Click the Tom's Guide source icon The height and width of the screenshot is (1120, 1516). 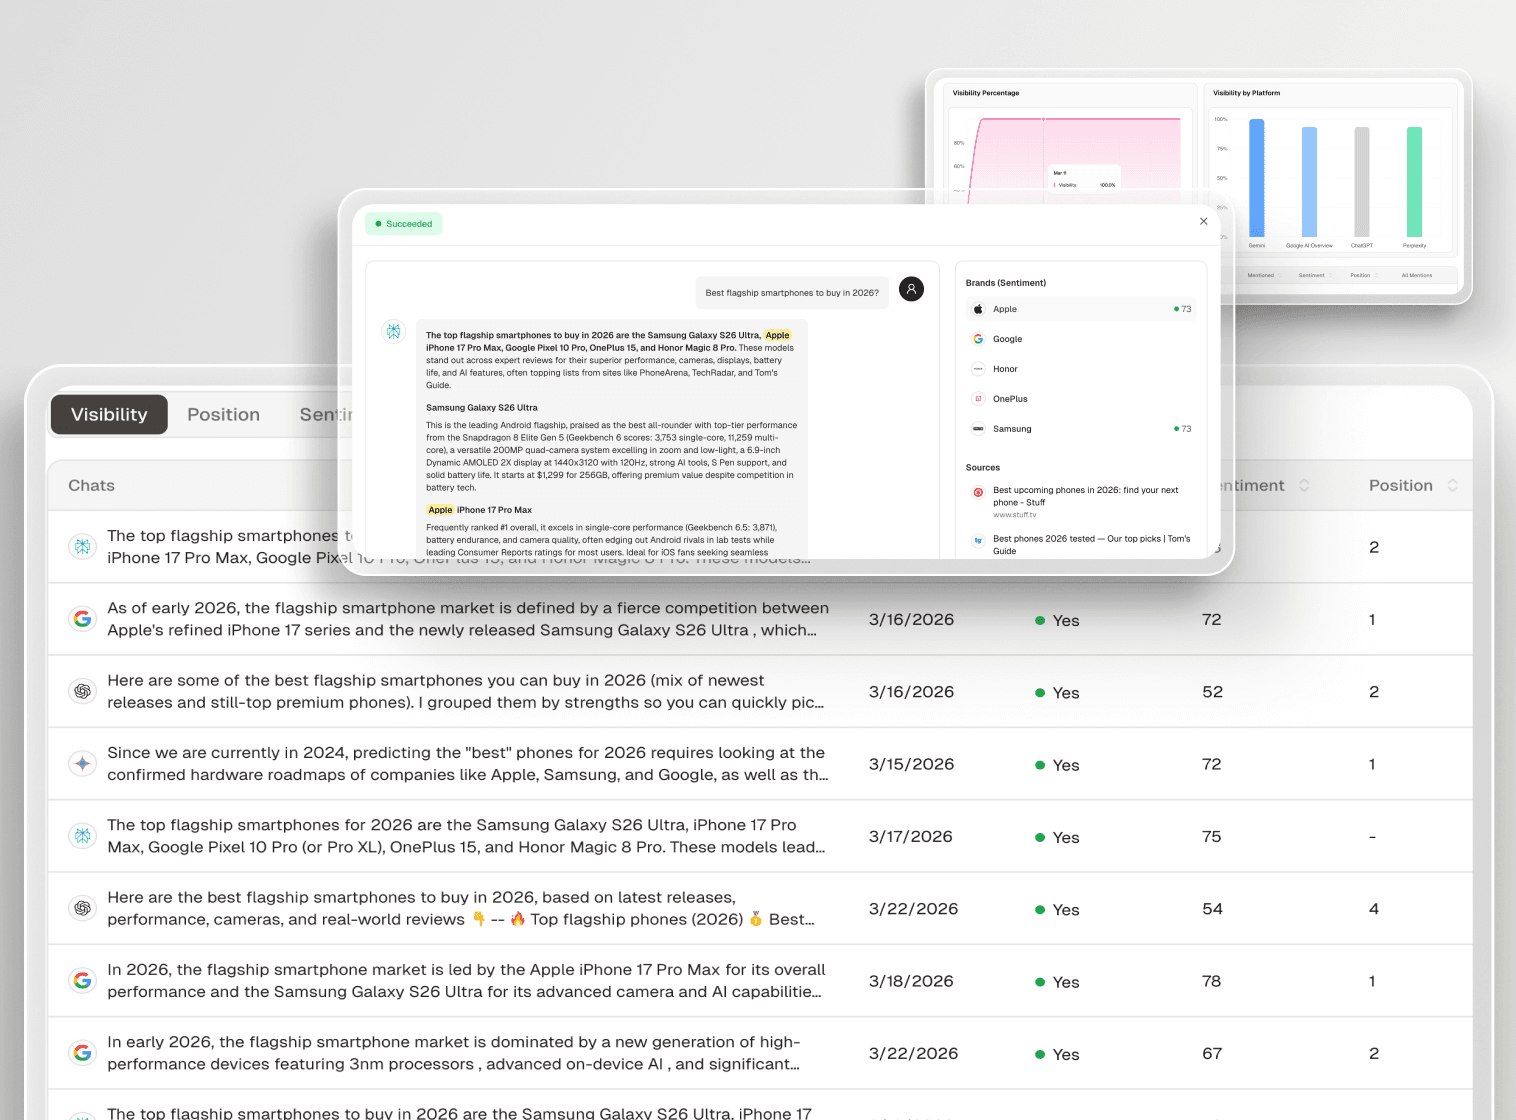977,541
